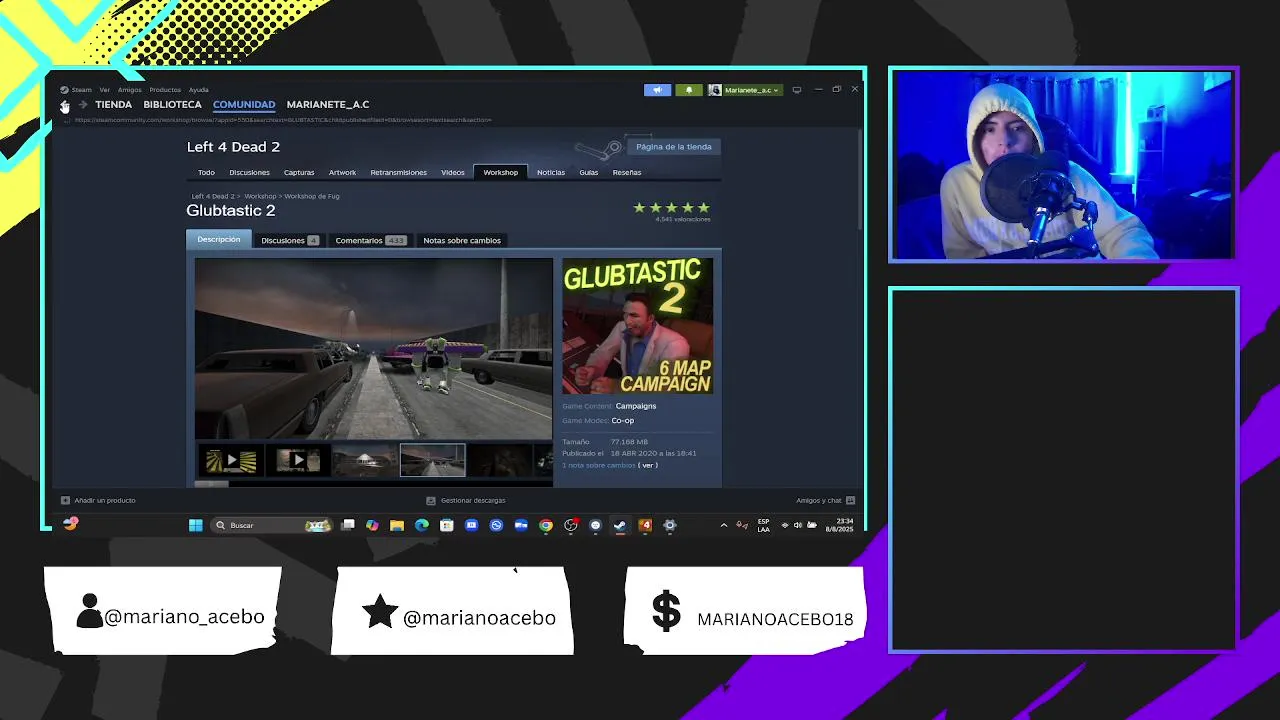Click Gestionar descargas button
This screenshot has width=1280, height=720.
466,500
